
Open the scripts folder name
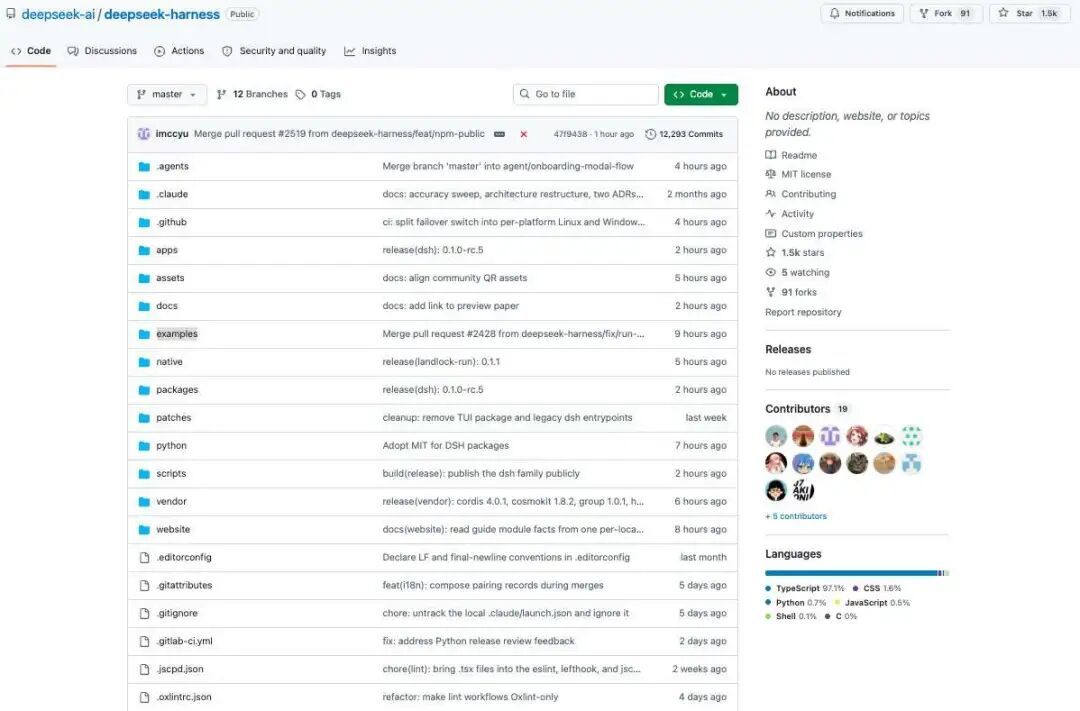coord(171,473)
